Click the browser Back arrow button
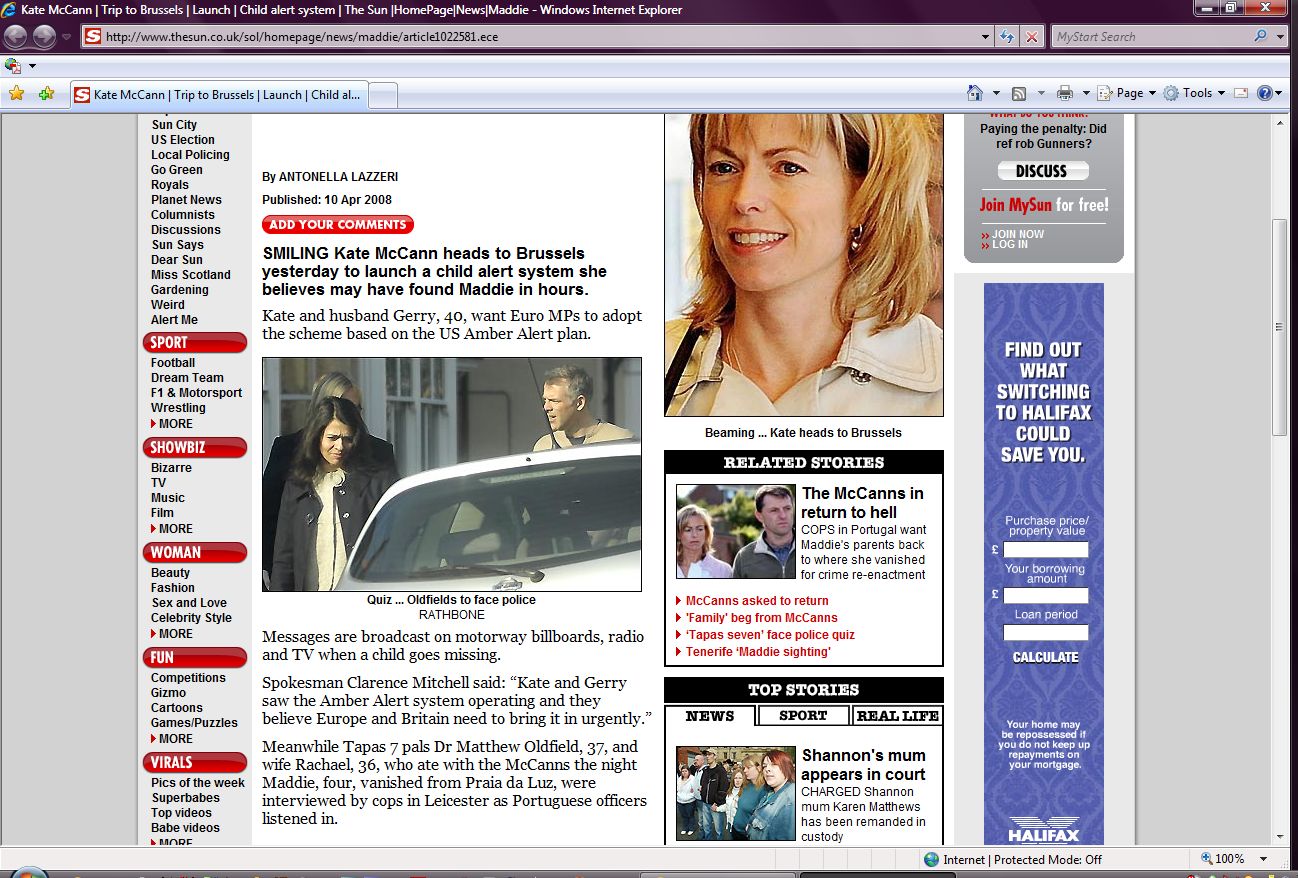The image size is (1298, 878). point(16,37)
